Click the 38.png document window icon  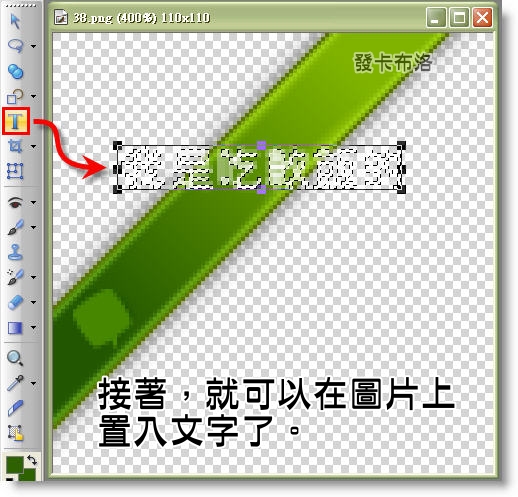[61, 17]
